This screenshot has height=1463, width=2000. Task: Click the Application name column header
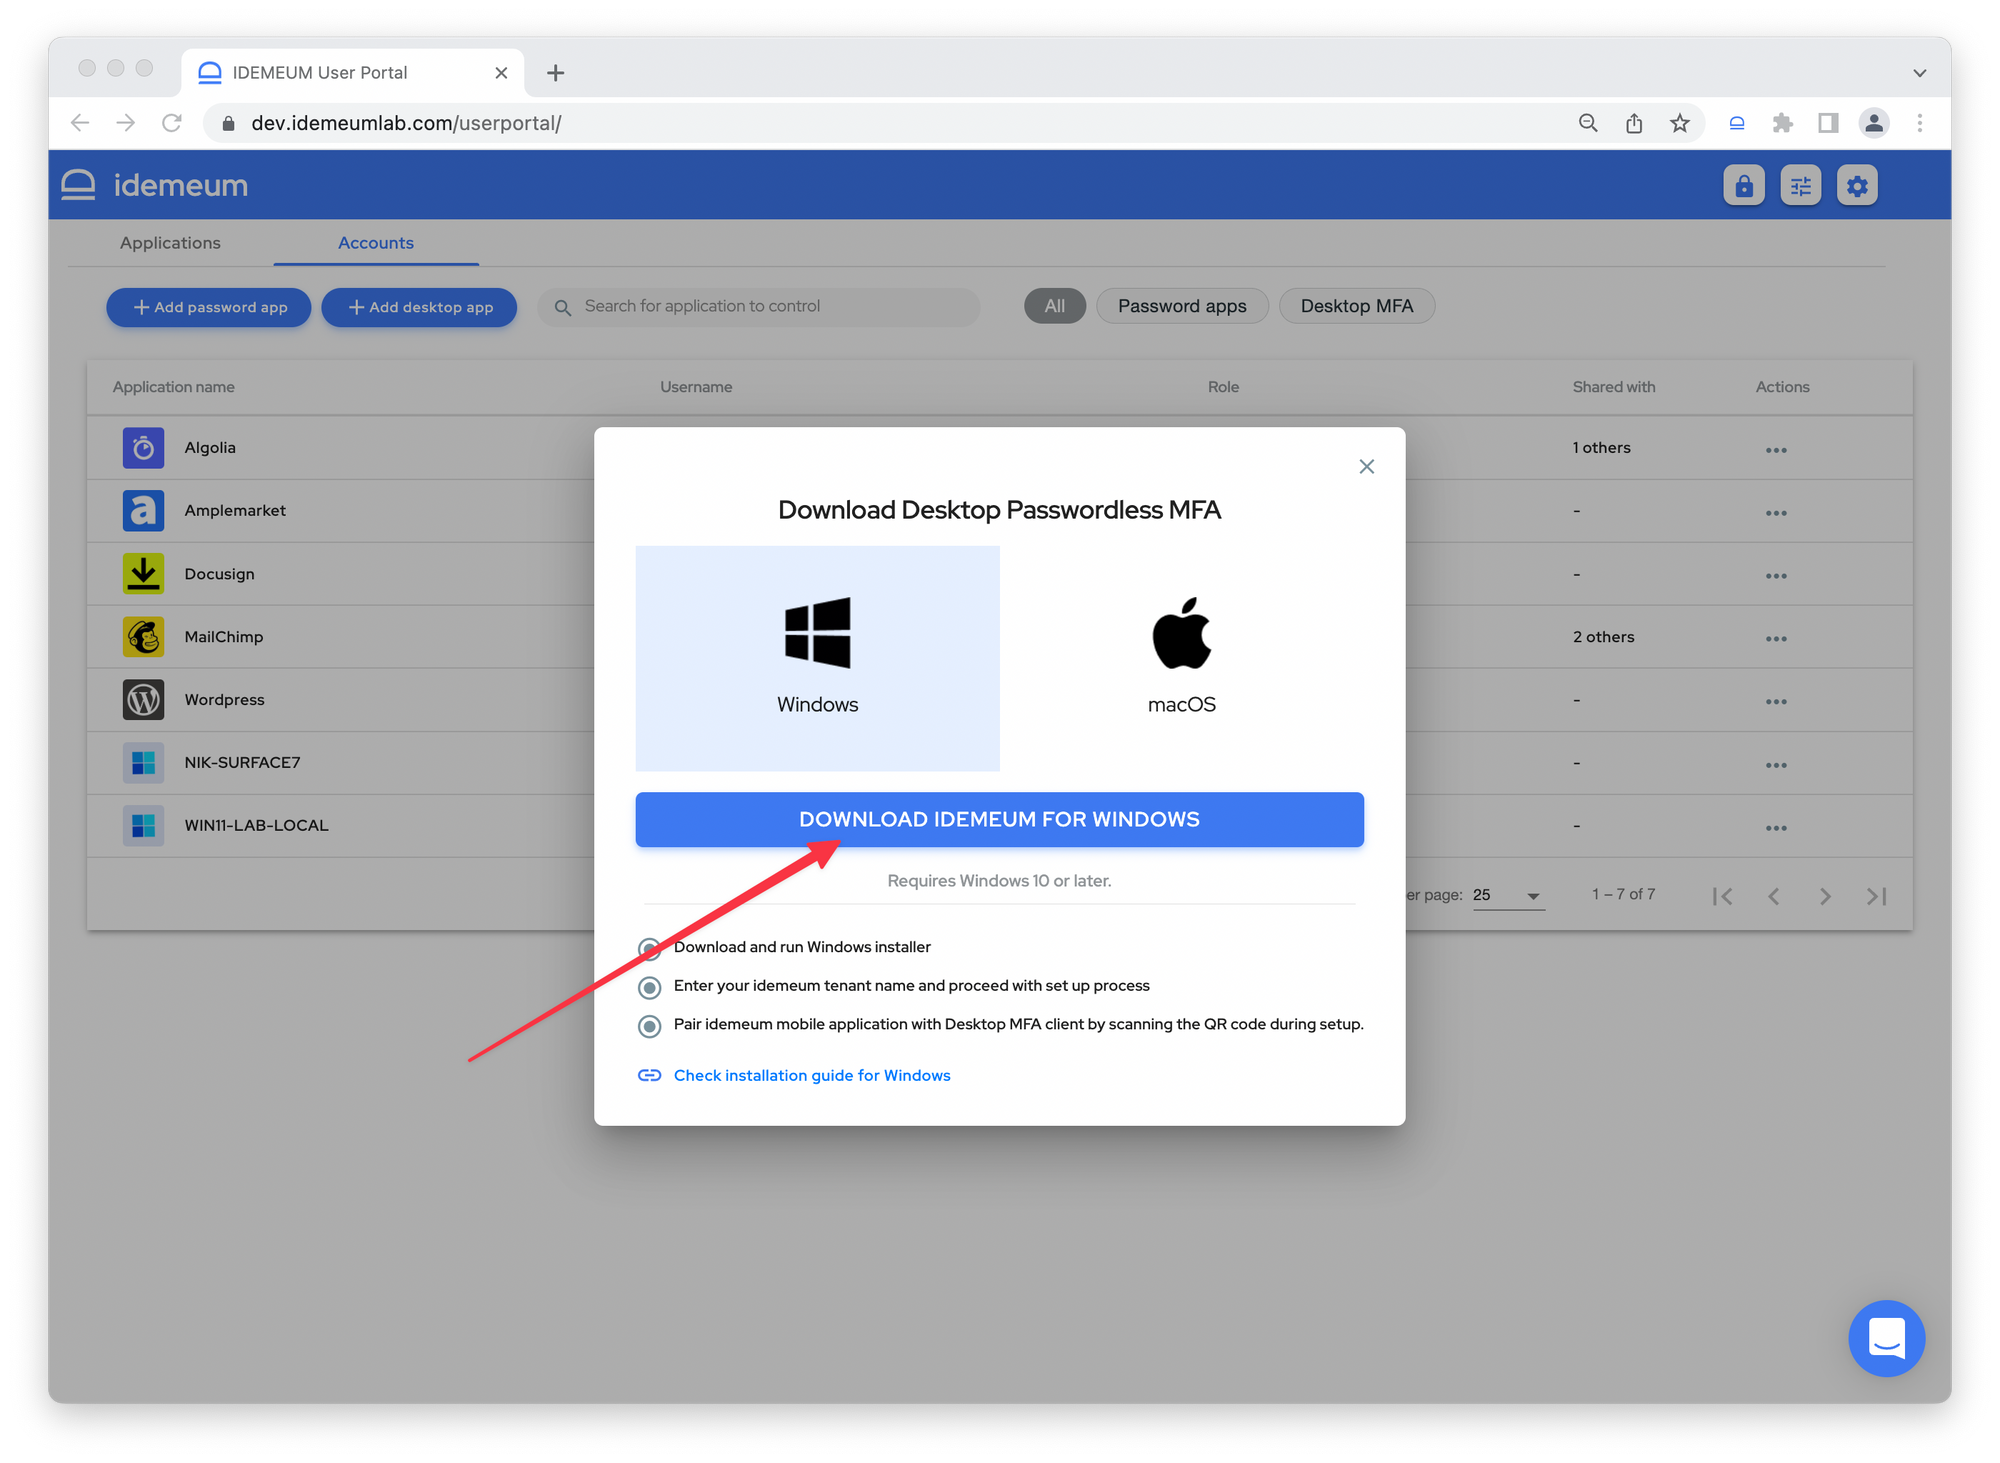pyautogui.click(x=173, y=387)
